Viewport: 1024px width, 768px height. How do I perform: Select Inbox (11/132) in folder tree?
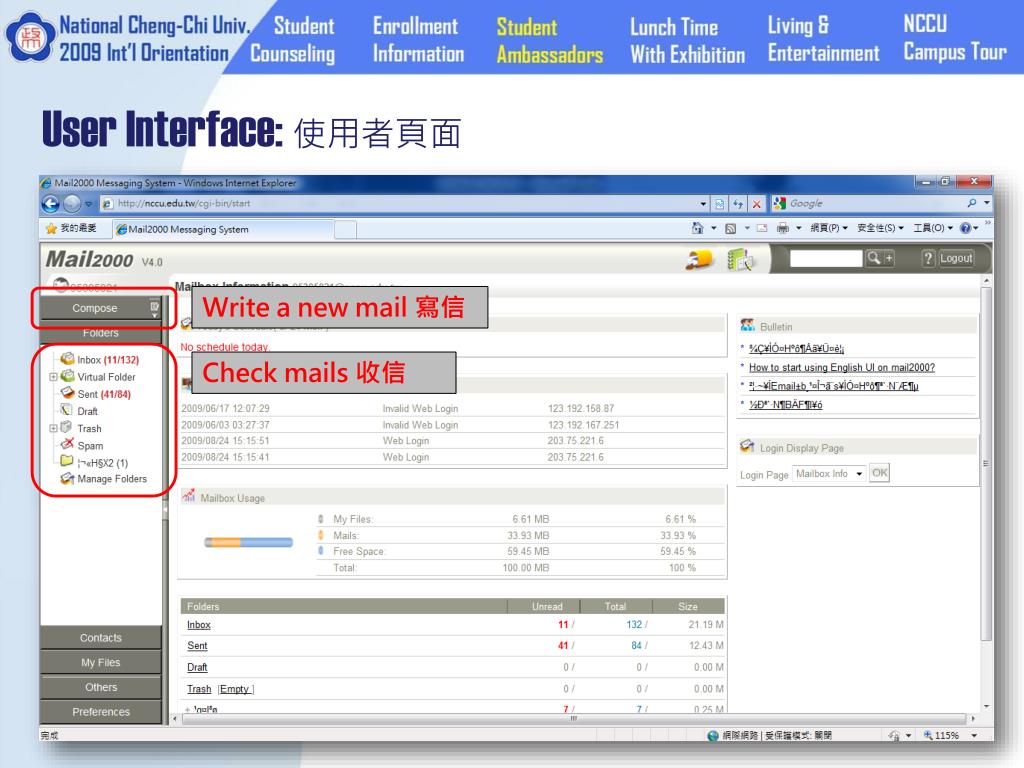click(108, 360)
